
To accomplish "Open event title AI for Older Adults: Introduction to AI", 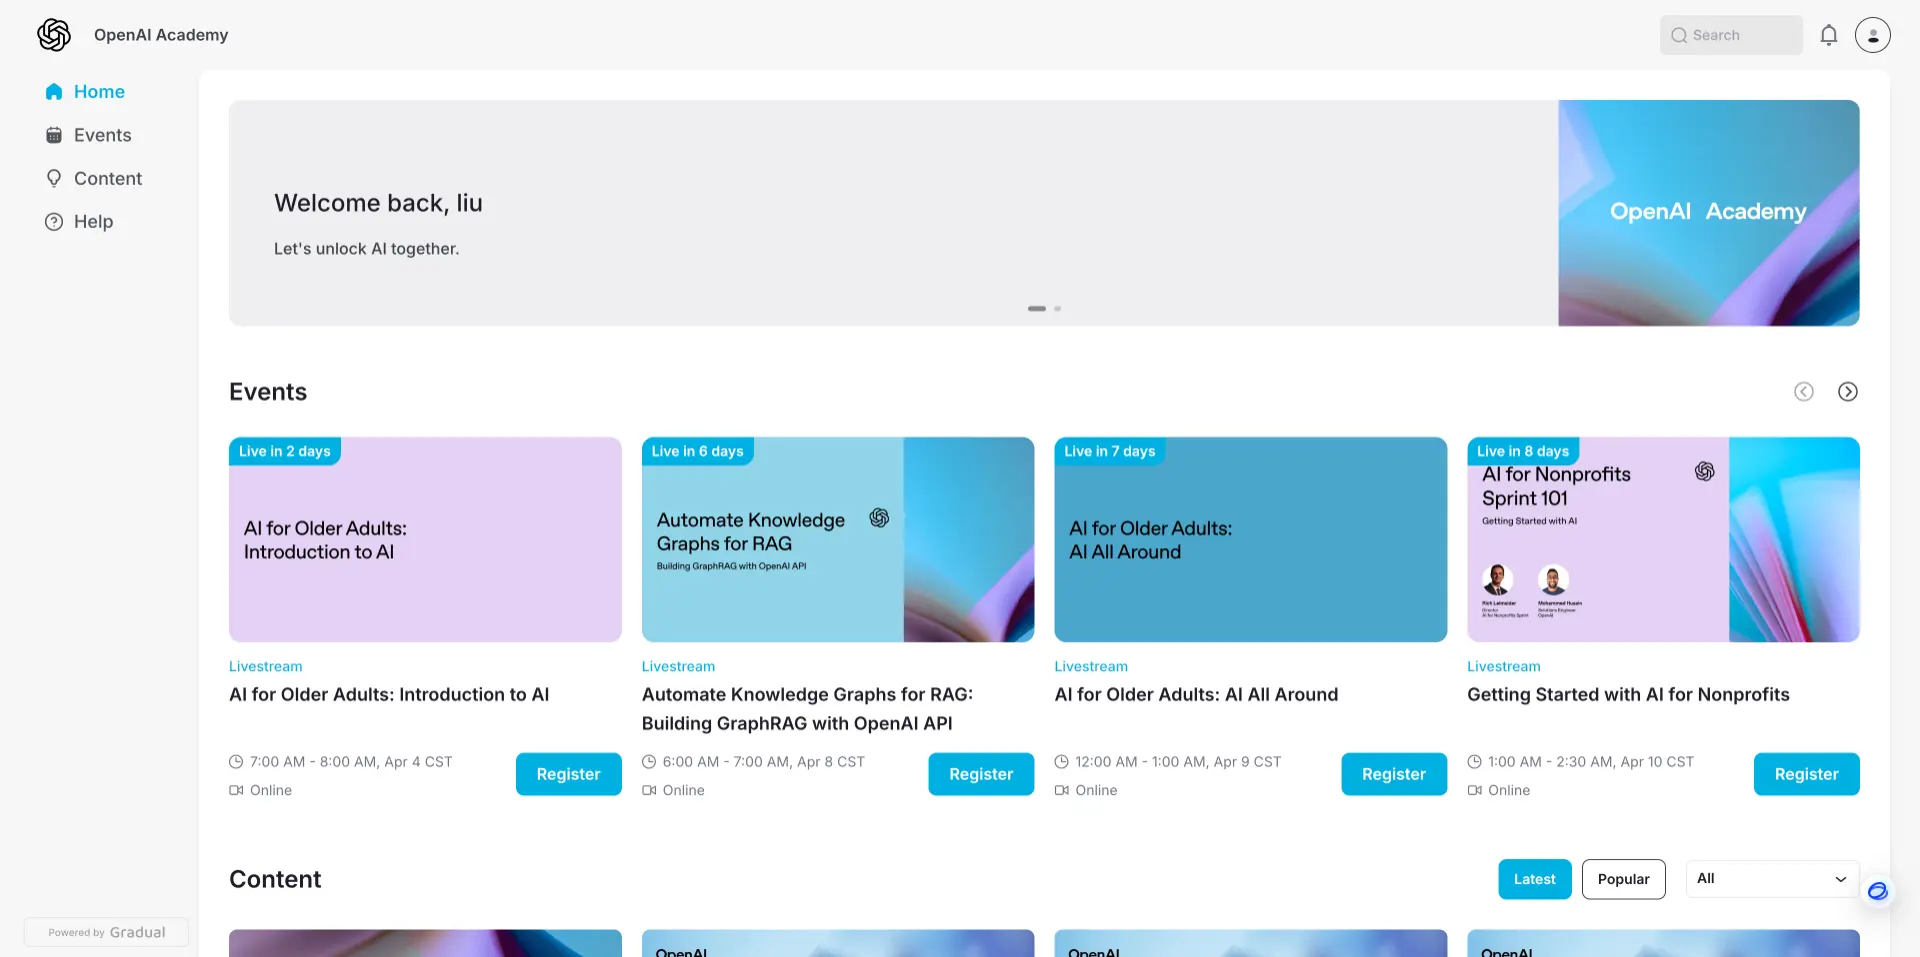I will pos(389,695).
